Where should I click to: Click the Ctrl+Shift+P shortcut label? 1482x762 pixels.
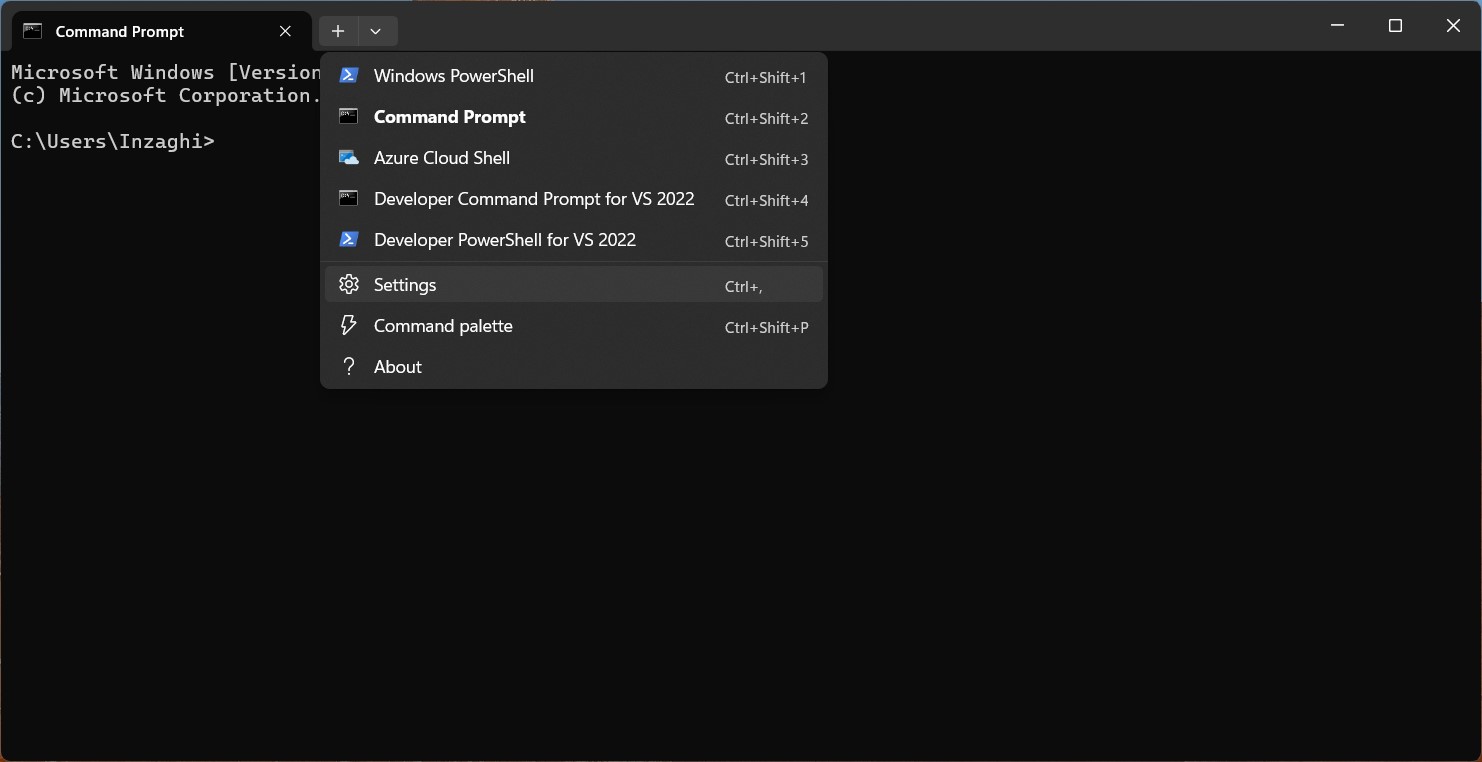(x=766, y=327)
